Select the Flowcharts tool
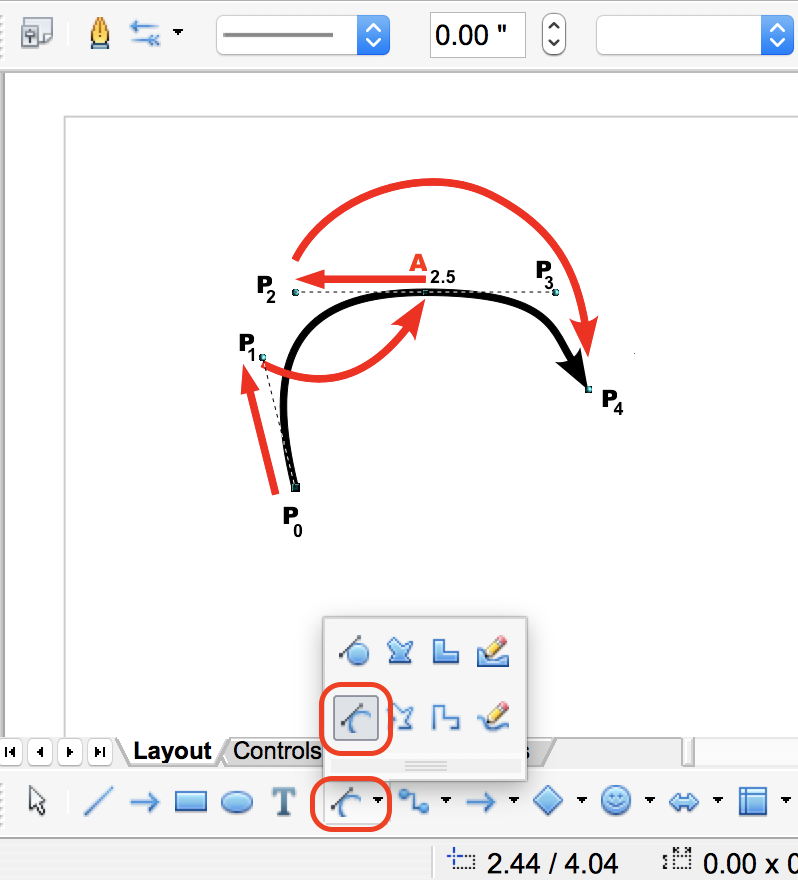 (x=753, y=801)
